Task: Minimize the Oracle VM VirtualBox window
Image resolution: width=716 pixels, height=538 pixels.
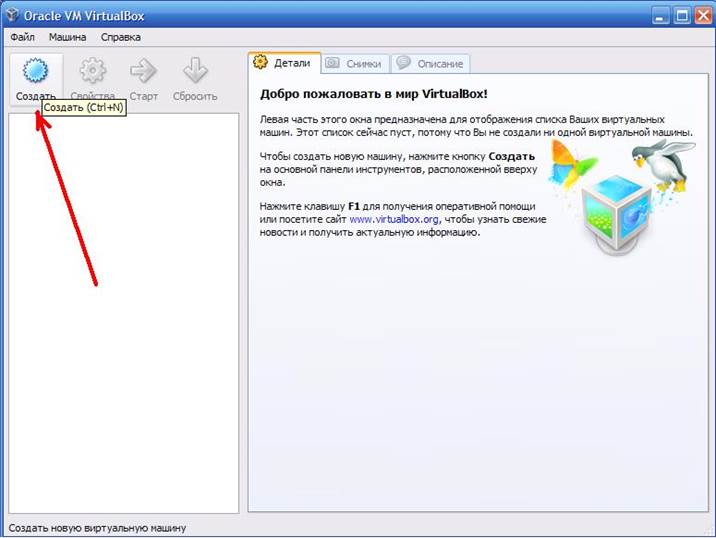Action: (x=659, y=16)
